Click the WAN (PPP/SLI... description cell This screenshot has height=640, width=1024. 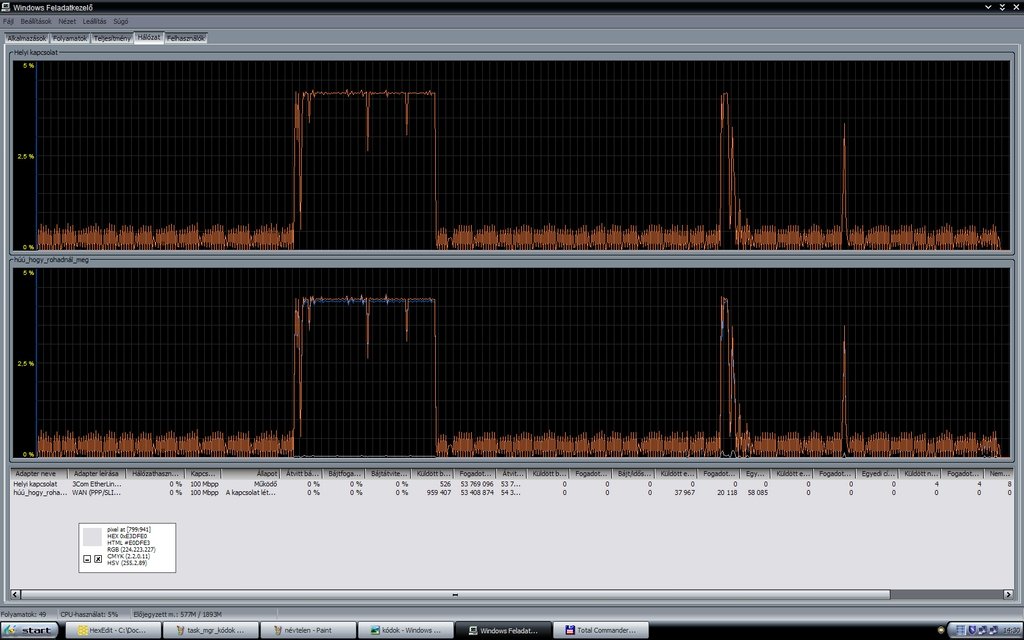[96, 492]
